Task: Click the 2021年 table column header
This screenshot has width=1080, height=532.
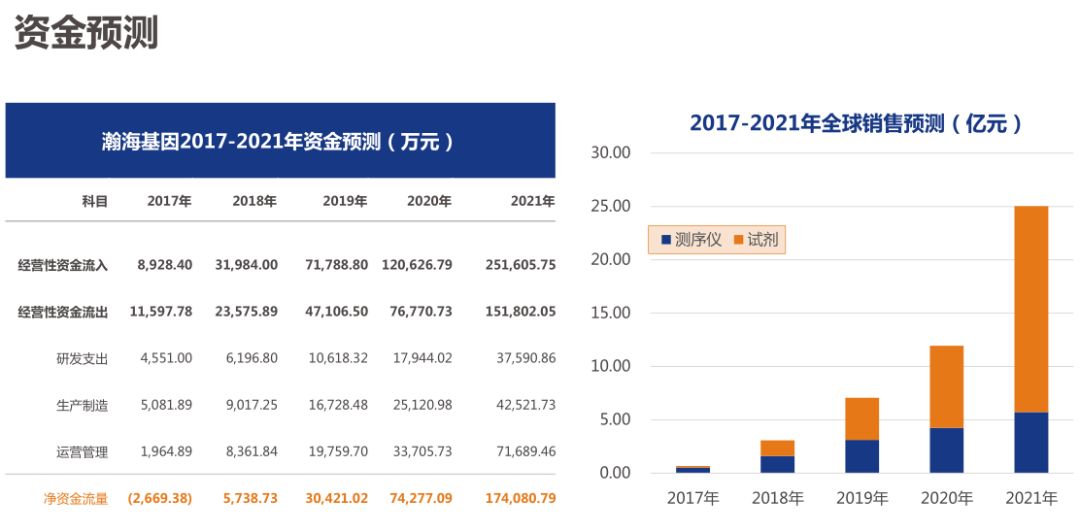Action: pos(533,202)
